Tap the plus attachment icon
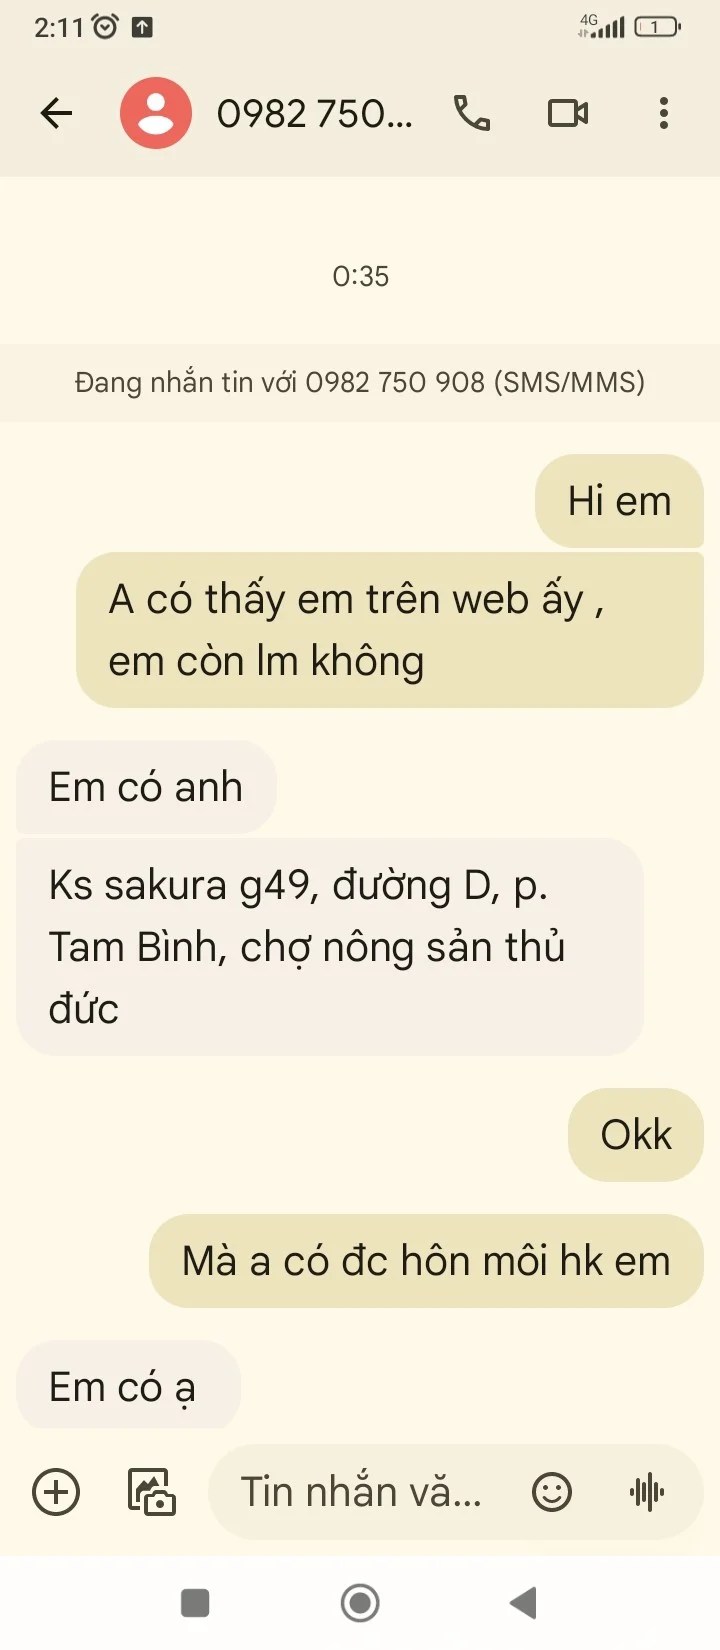 [x=56, y=1492]
